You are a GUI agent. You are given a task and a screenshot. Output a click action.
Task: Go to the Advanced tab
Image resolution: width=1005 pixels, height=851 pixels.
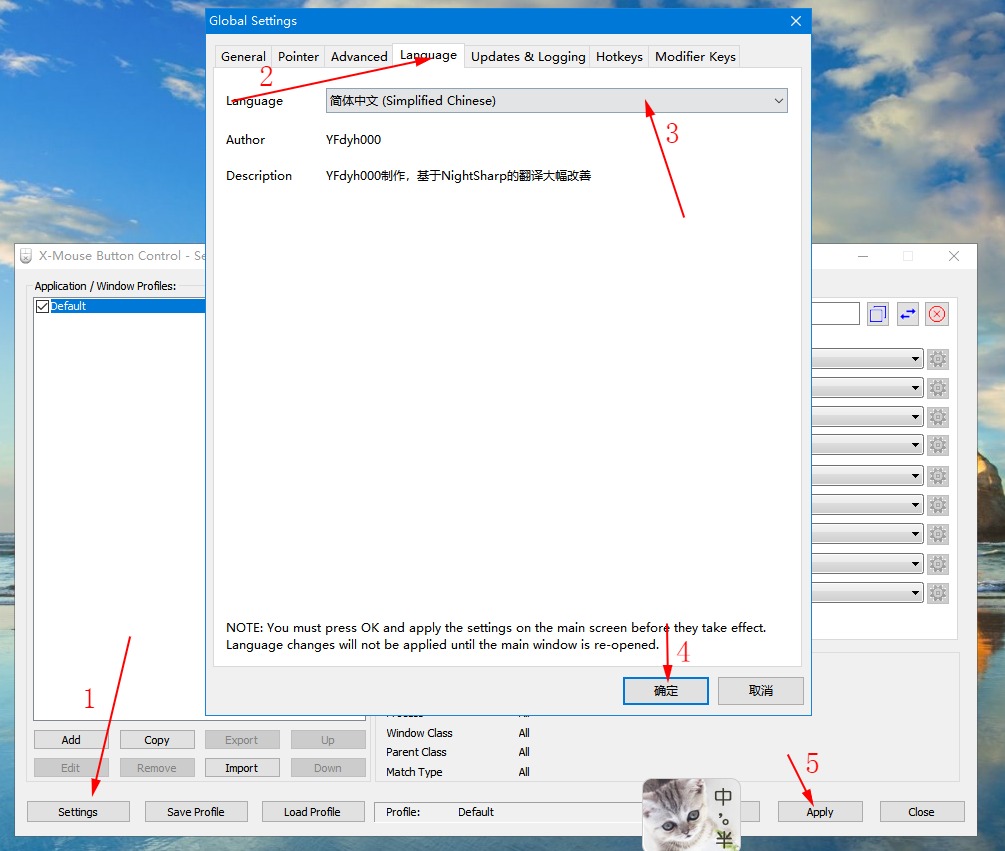(x=359, y=56)
